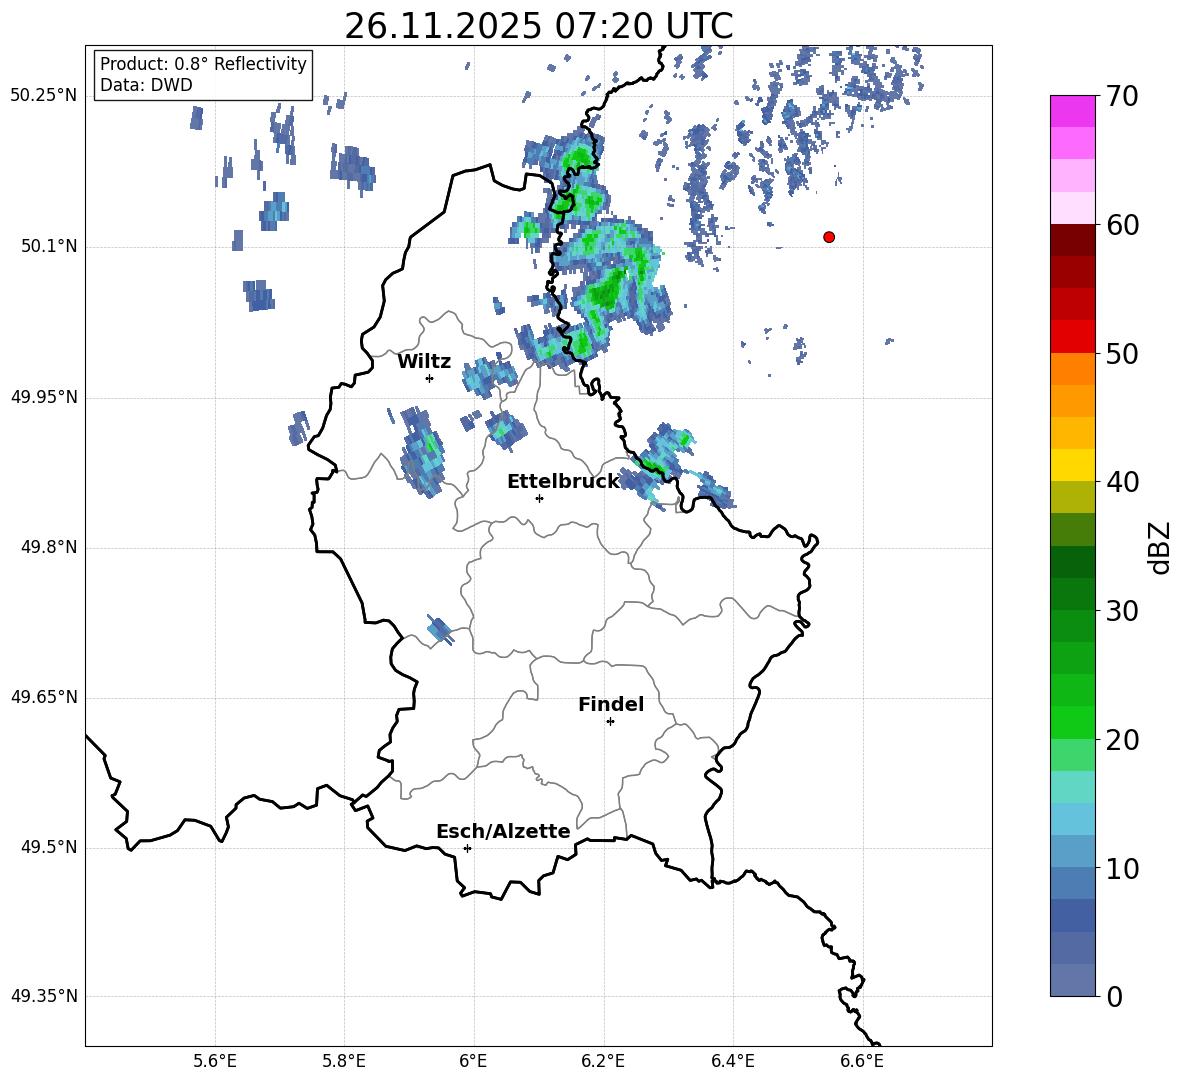Click the 0 value on colorbar
Screen dimensions: 1184x1081
pyautogui.click(x=1114, y=996)
